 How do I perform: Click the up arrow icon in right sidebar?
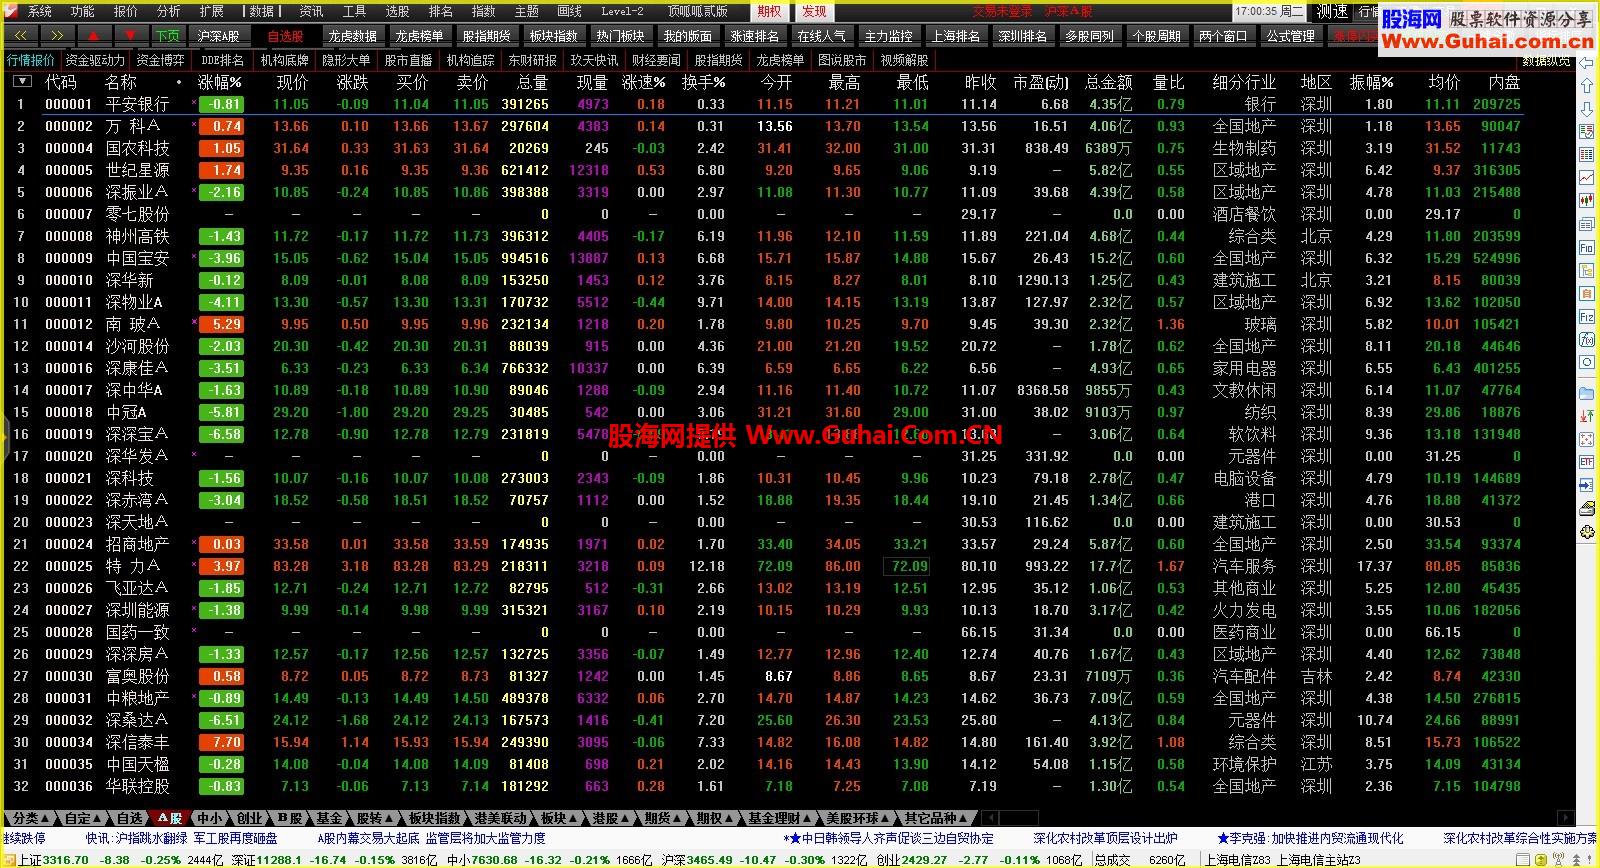pyautogui.click(x=1587, y=86)
